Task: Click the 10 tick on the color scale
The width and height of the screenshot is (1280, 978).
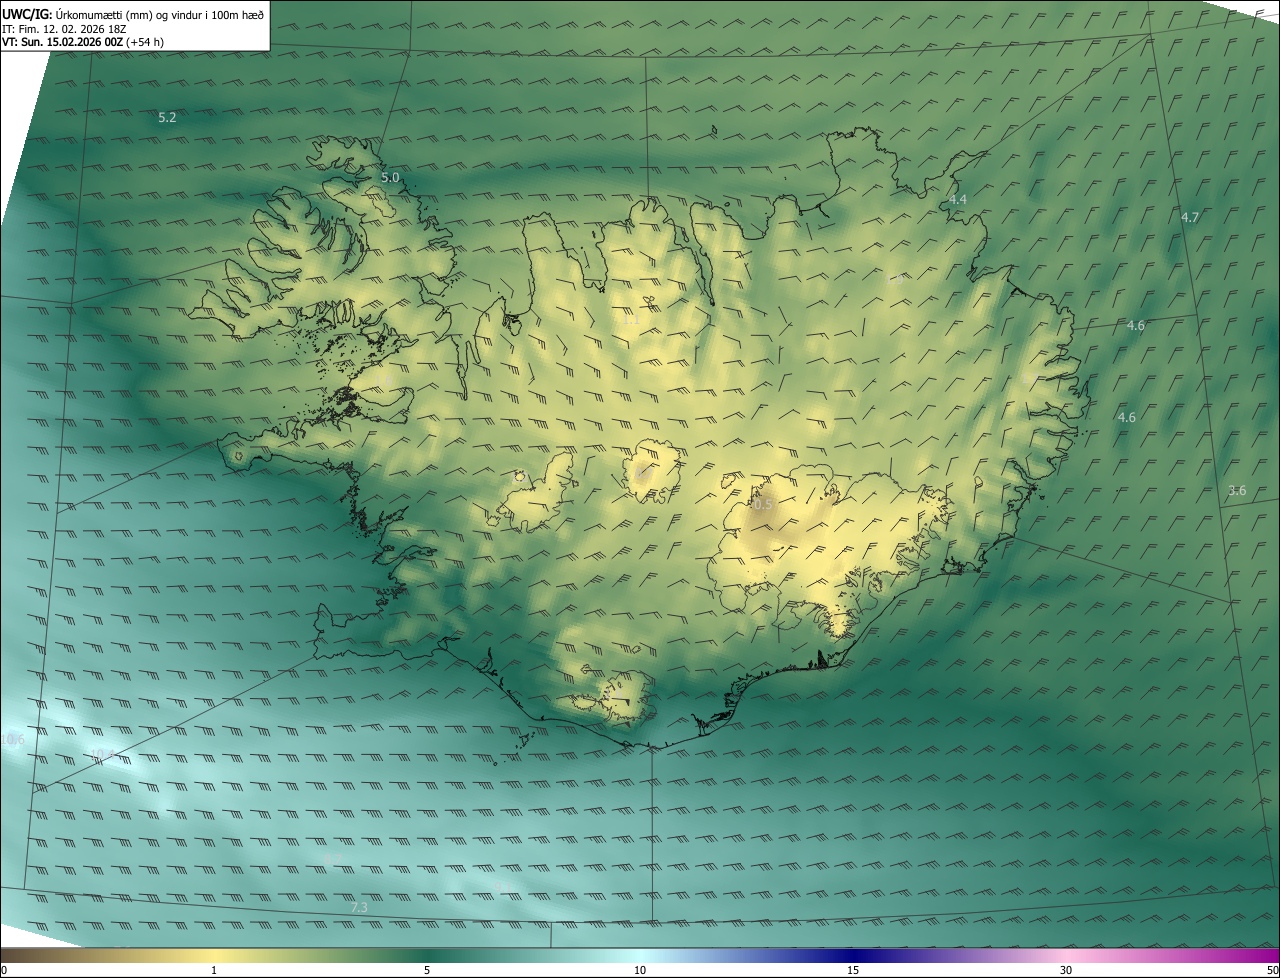Action: click(x=640, y=970)
